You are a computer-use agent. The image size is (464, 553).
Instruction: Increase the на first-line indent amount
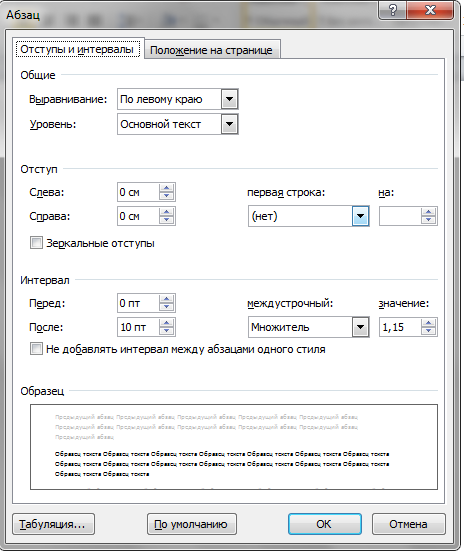click(428, 212)
